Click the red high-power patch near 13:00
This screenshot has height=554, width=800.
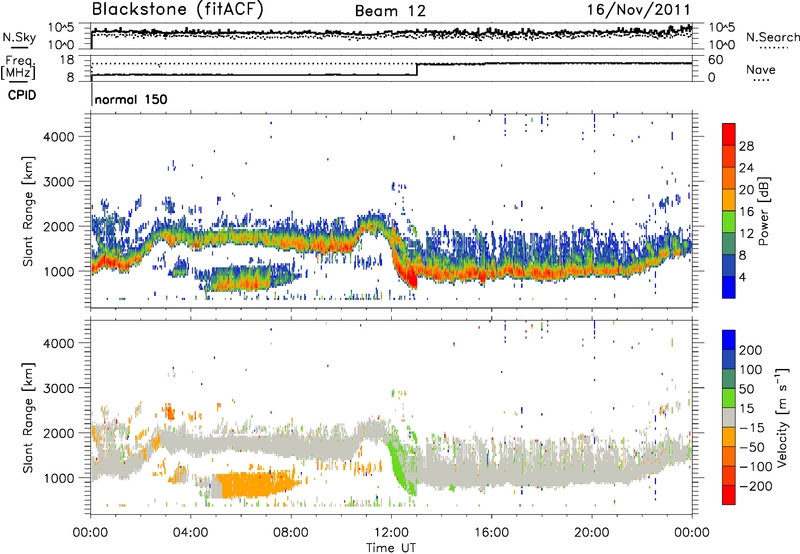click(408, 277)
